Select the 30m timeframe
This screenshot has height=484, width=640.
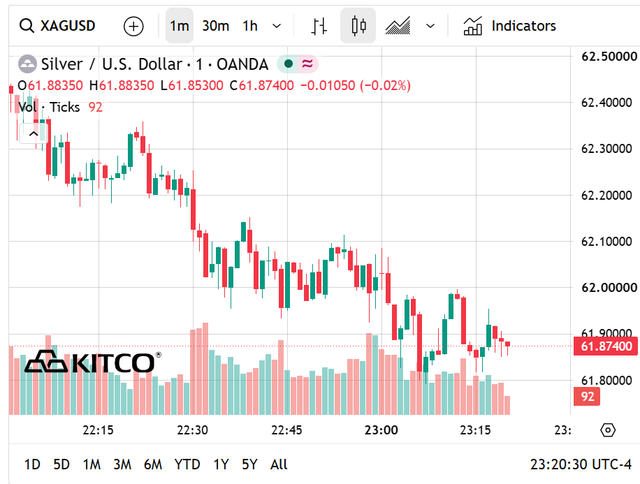tap(216, 26)
